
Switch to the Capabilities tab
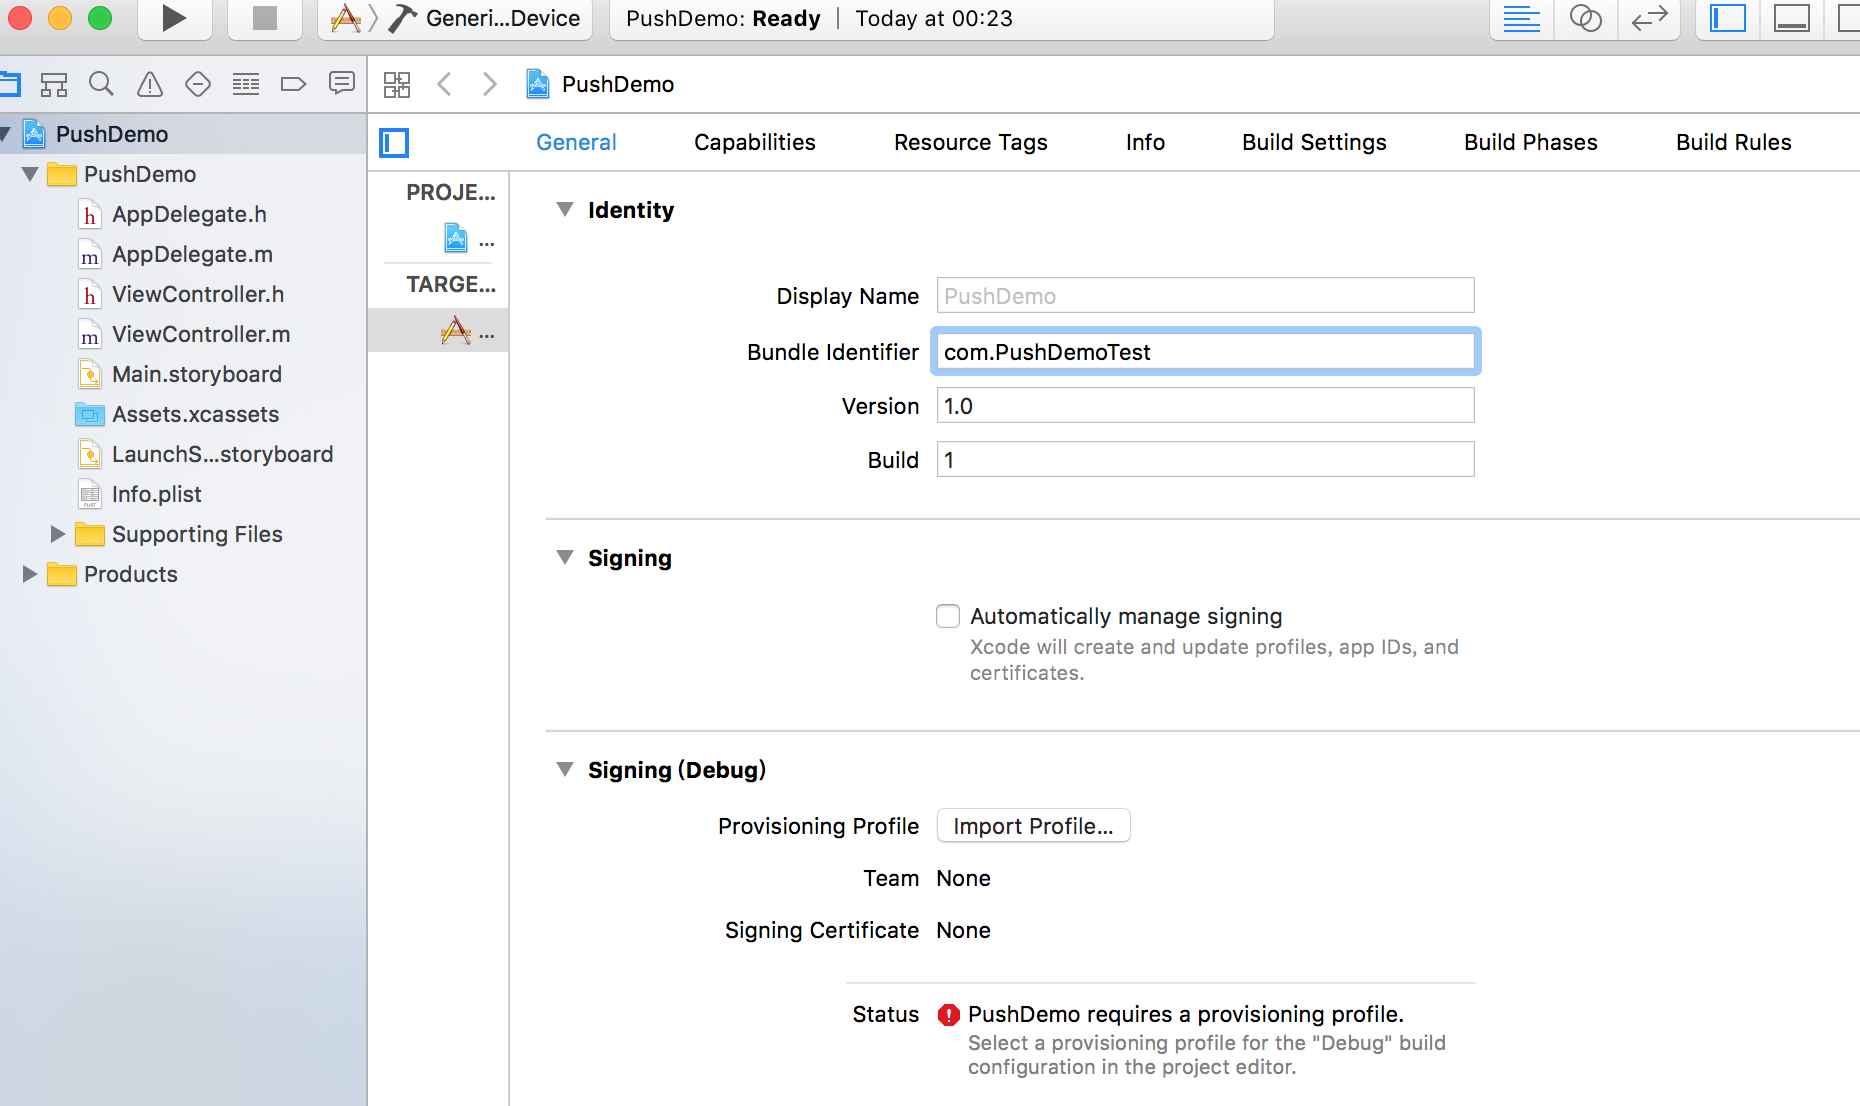point(754,142)
